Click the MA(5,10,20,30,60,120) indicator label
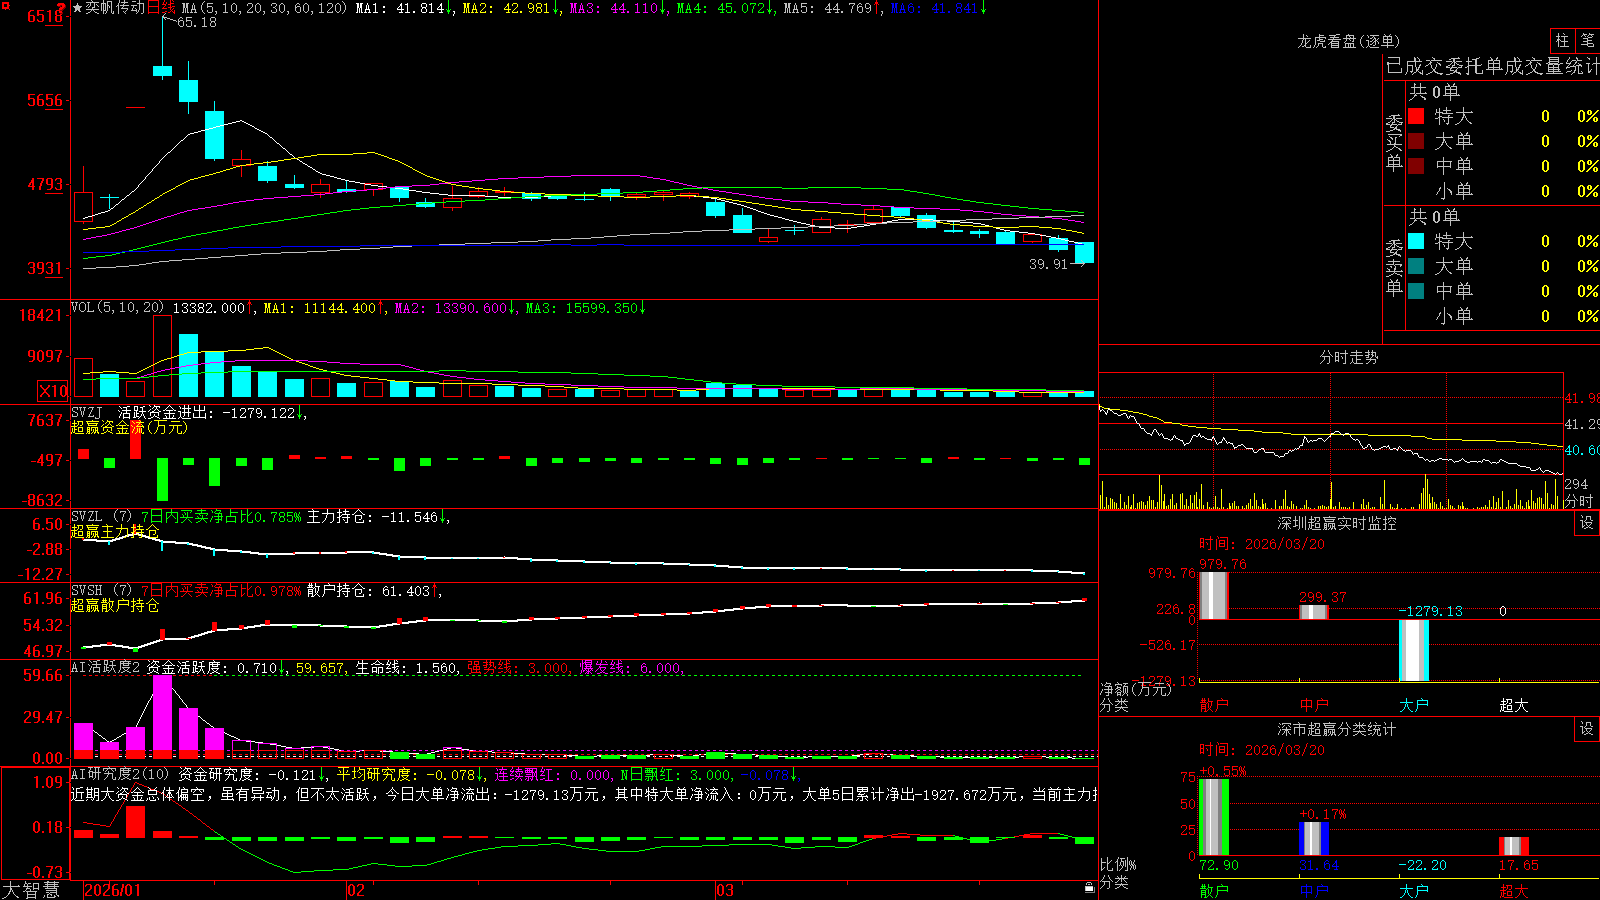1600x900 pixels. tap(264, 8)
